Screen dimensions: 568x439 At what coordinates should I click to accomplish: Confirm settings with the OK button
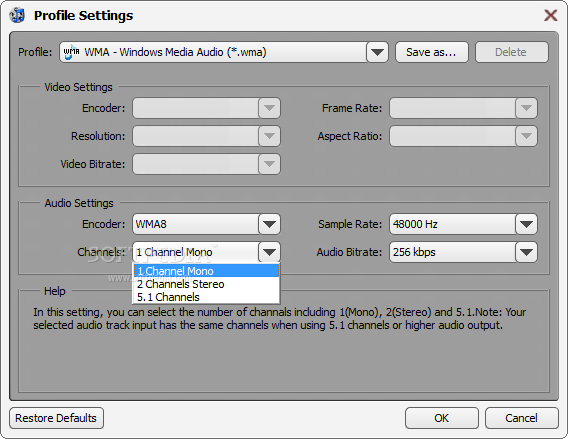click(x=442, y=418)
